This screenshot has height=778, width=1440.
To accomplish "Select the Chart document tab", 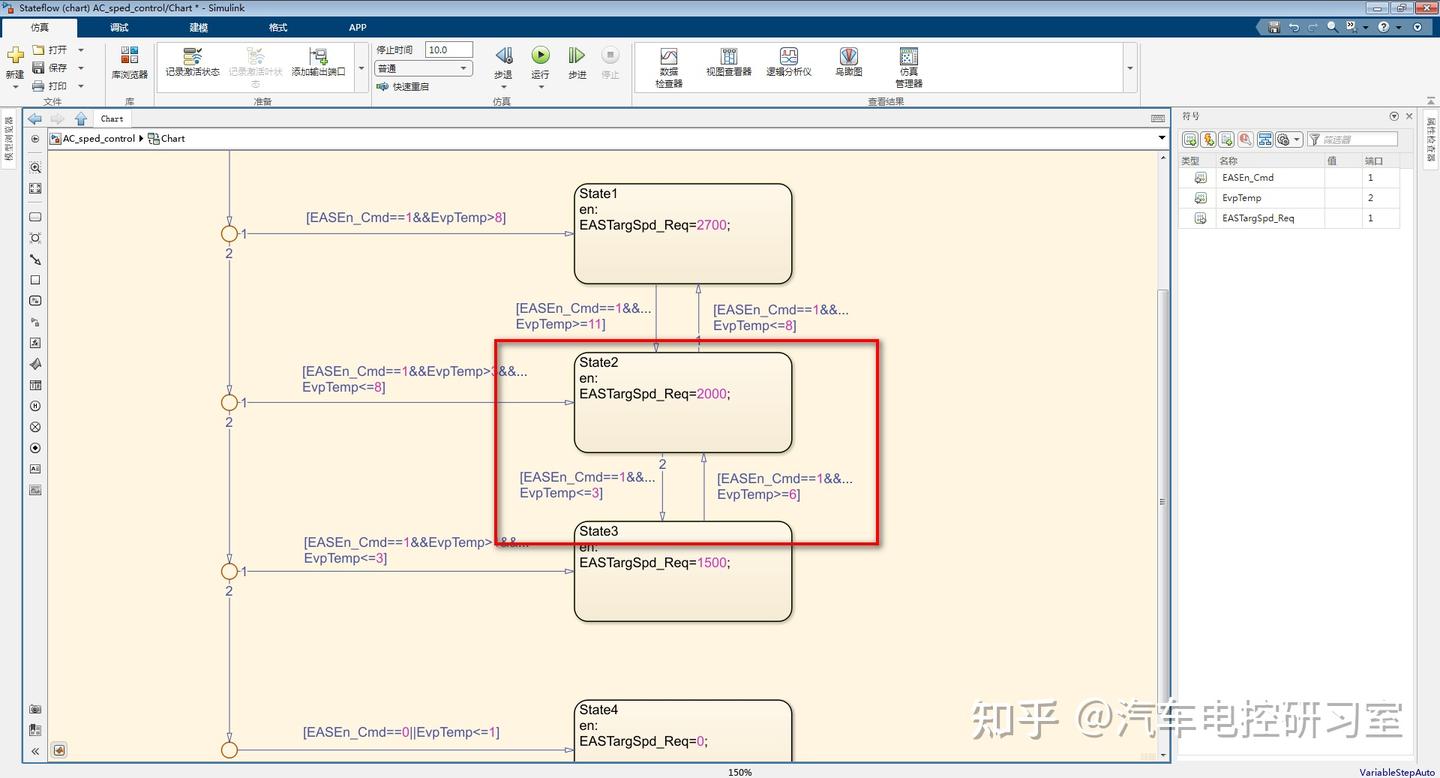I will [111, 118].
